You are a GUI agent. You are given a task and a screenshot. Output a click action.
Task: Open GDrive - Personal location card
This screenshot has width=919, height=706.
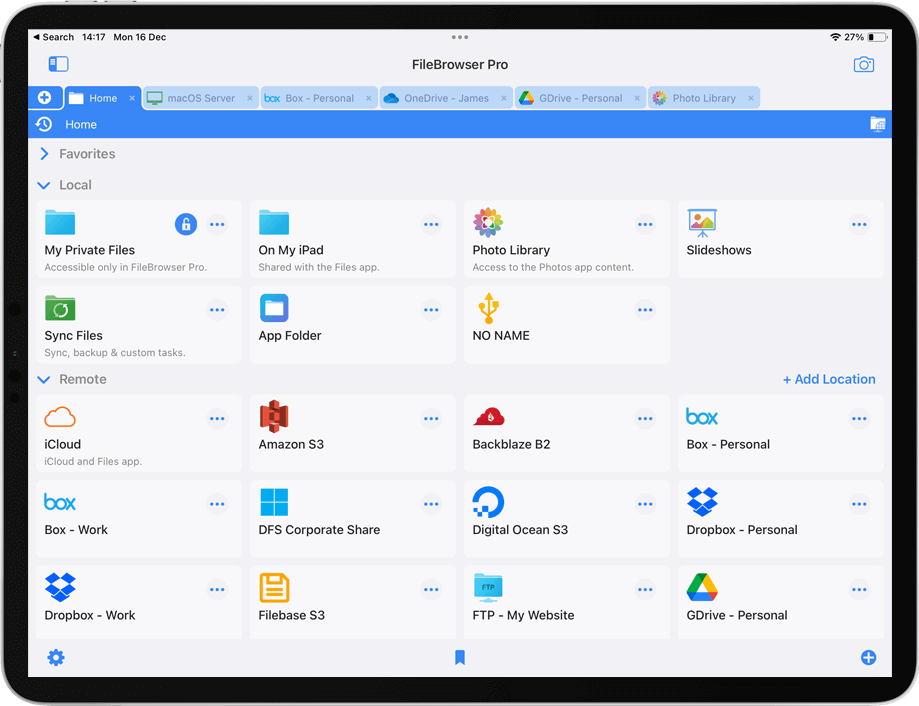point(781,602)
